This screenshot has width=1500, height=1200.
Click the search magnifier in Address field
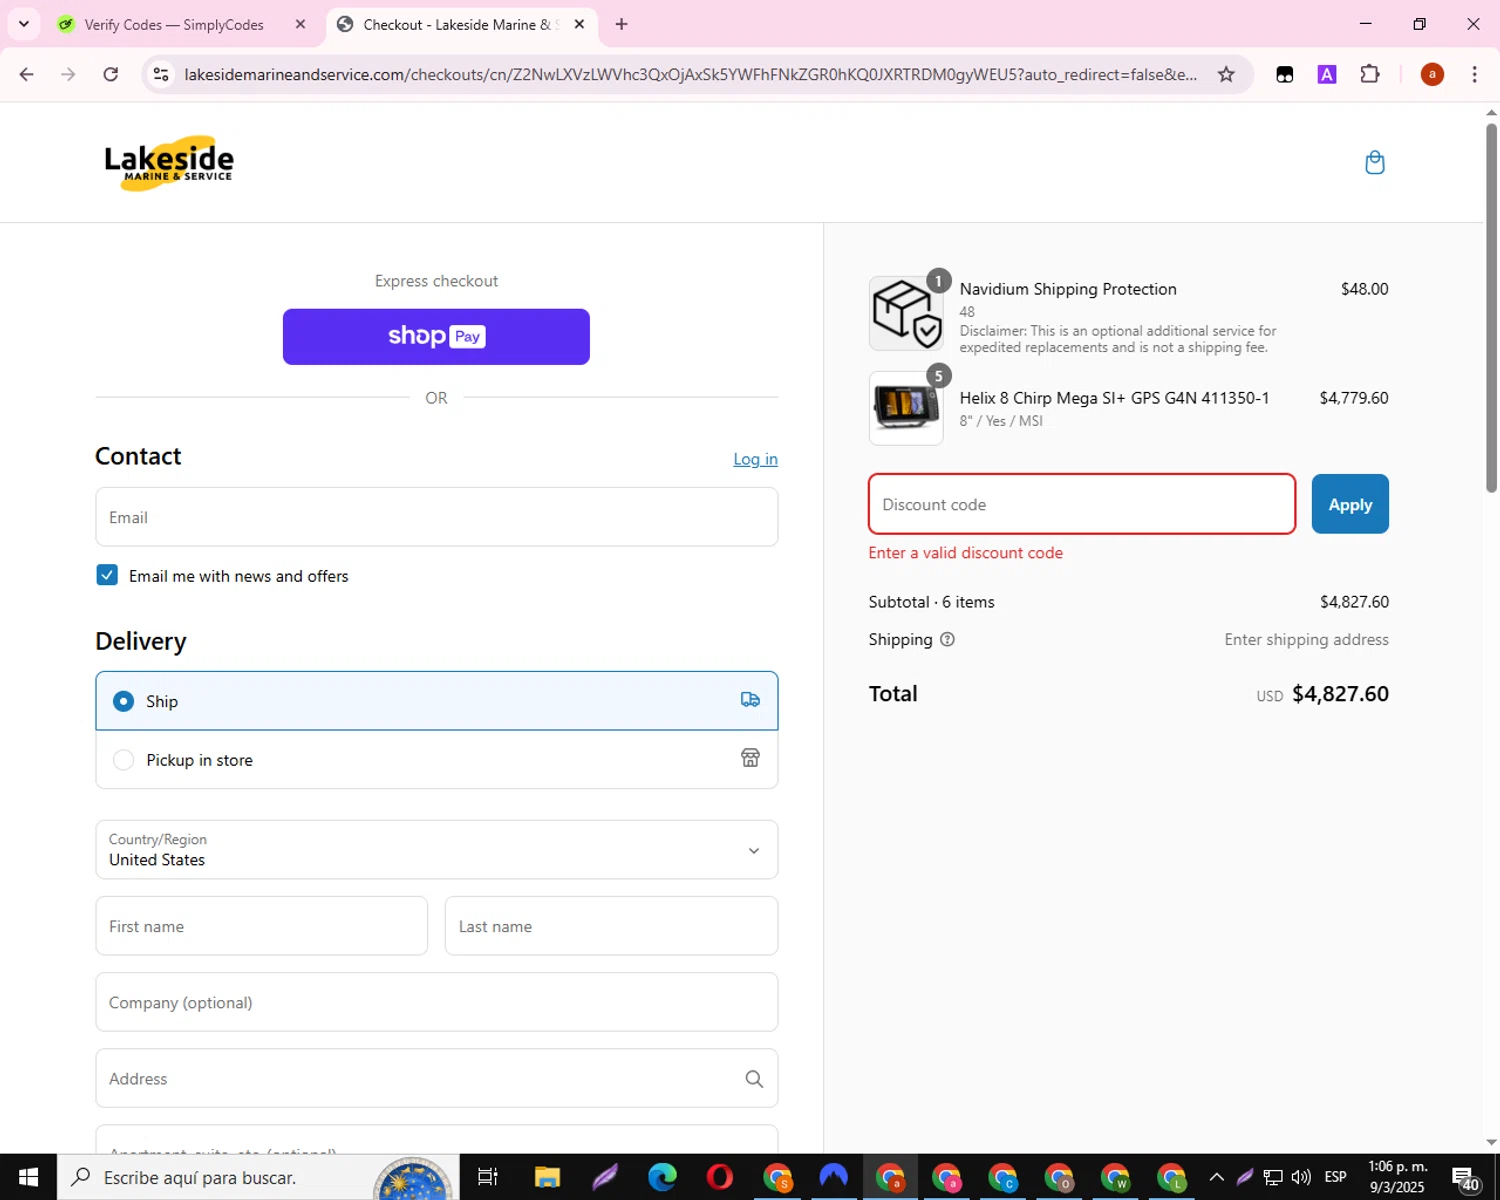coord(754,1079)
